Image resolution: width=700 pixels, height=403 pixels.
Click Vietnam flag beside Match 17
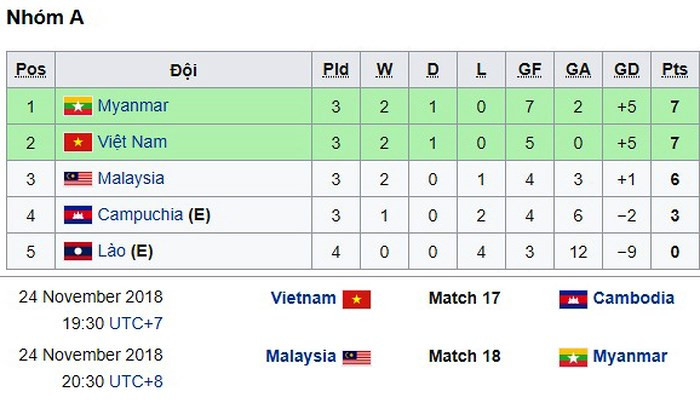[x=356, y=299]
